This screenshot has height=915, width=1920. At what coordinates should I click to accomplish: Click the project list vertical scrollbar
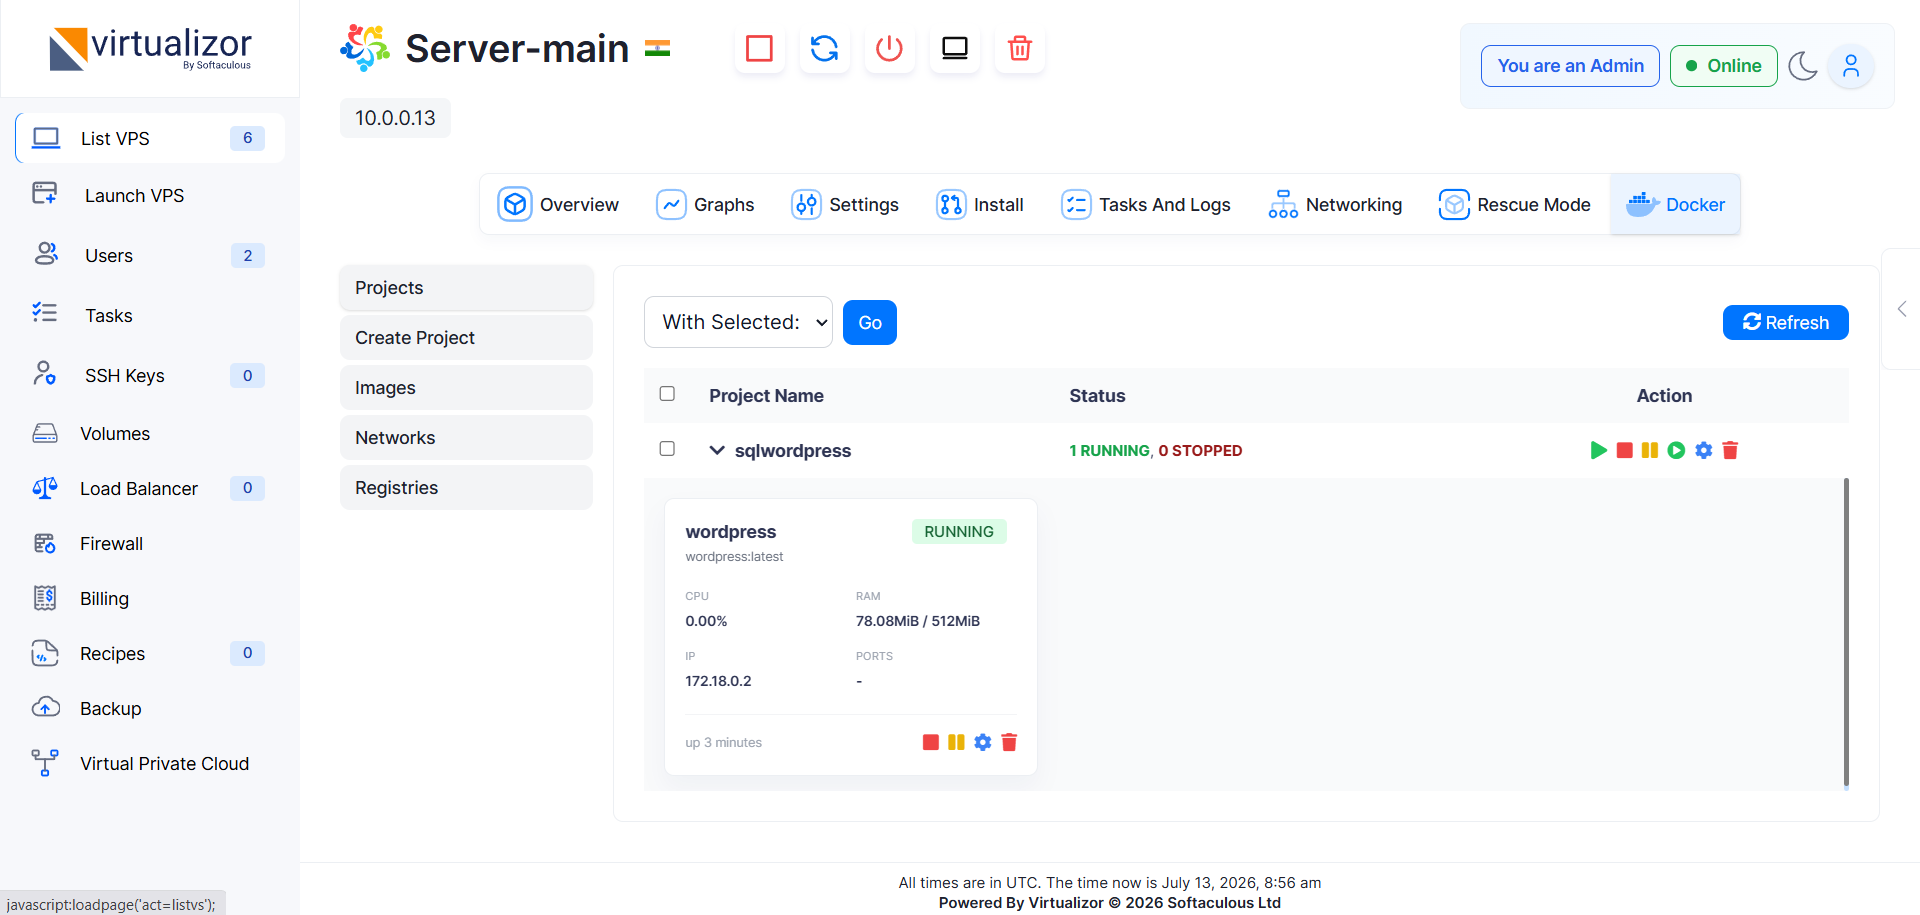pyautogui.click(x=1846, y=632)
